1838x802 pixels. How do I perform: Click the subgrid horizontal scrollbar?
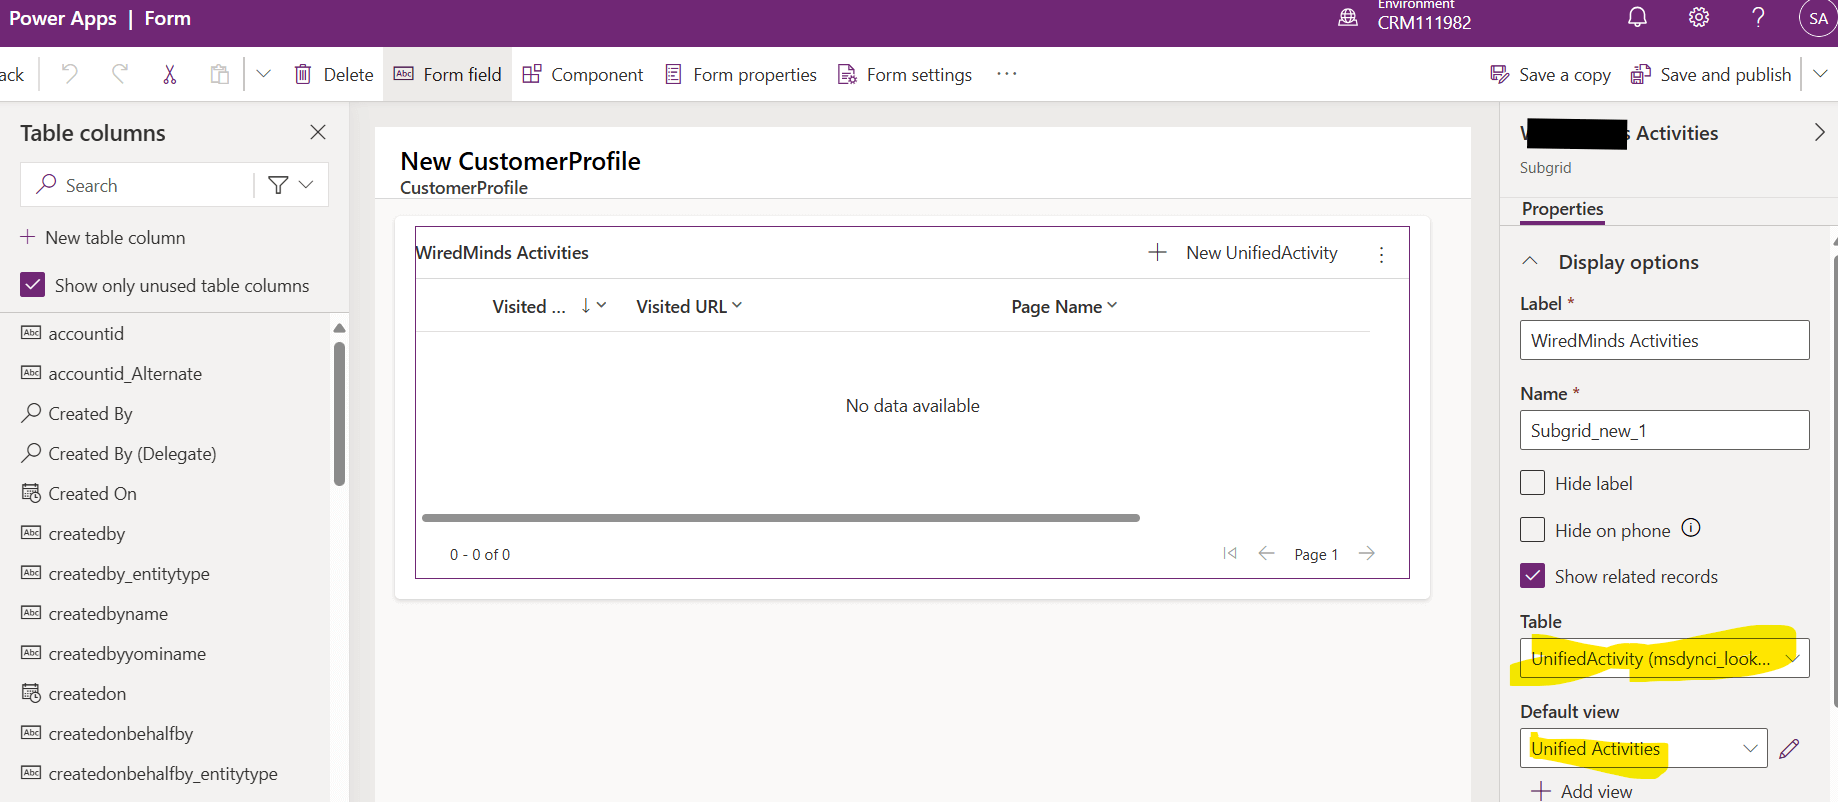(780, 518)
